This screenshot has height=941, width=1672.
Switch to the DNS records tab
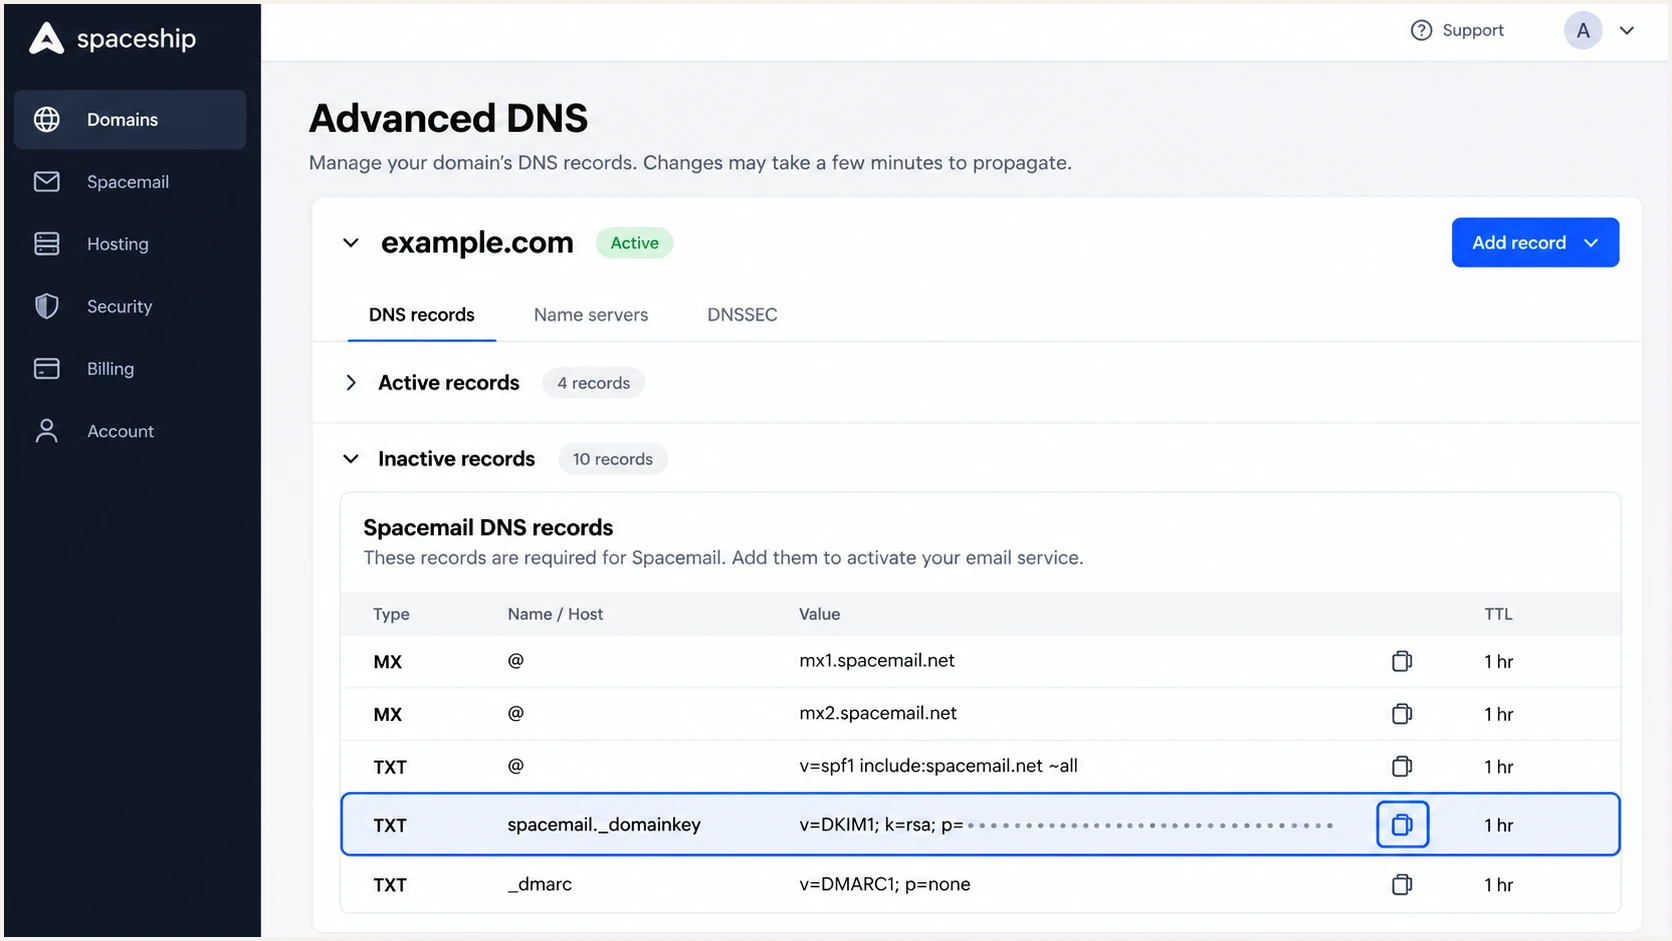(421, 315)
